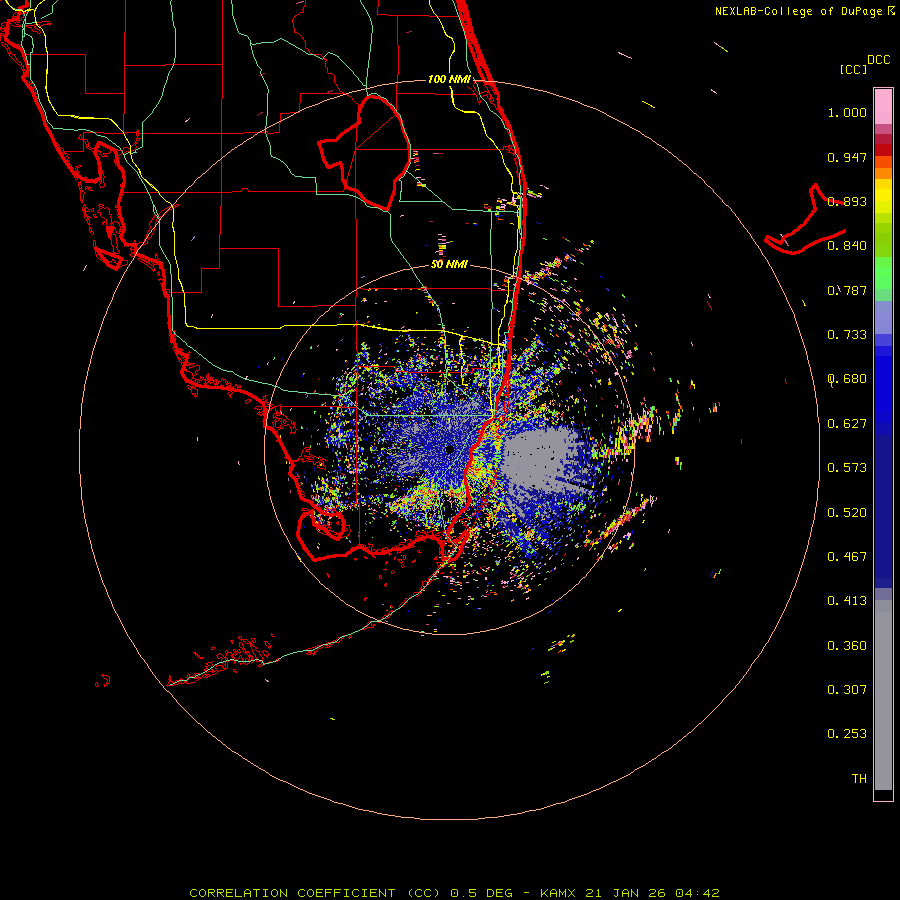
Task: Select the DCC label above the color scale
Action: 878,60
